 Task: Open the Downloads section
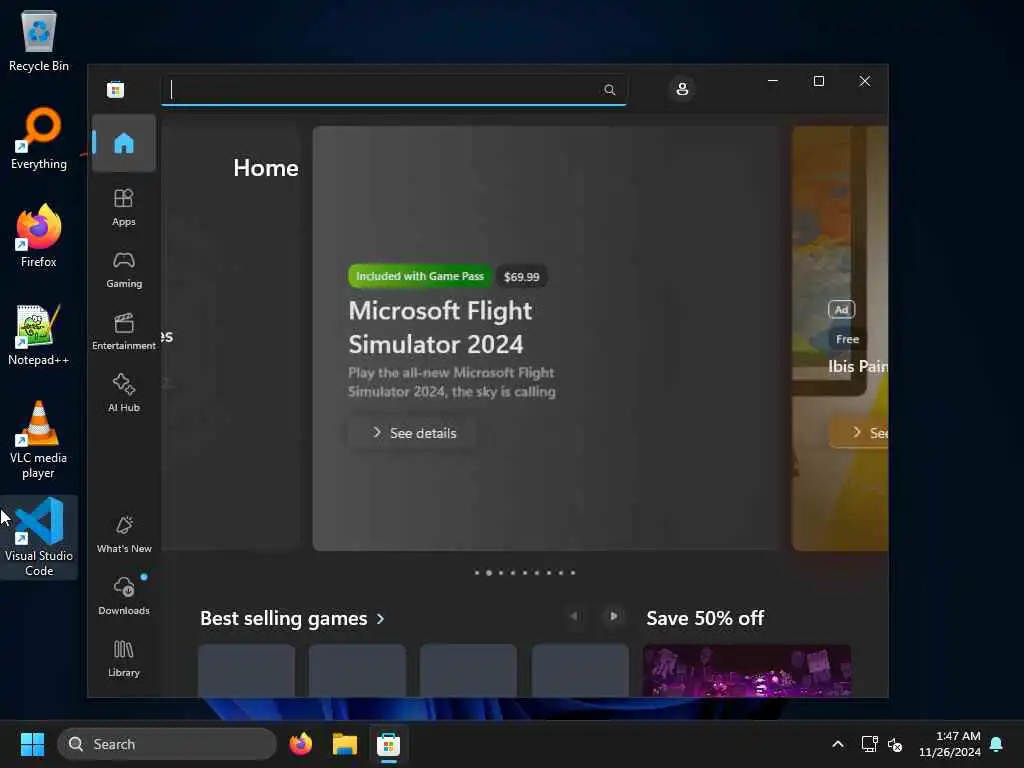(x=123, y=596)
